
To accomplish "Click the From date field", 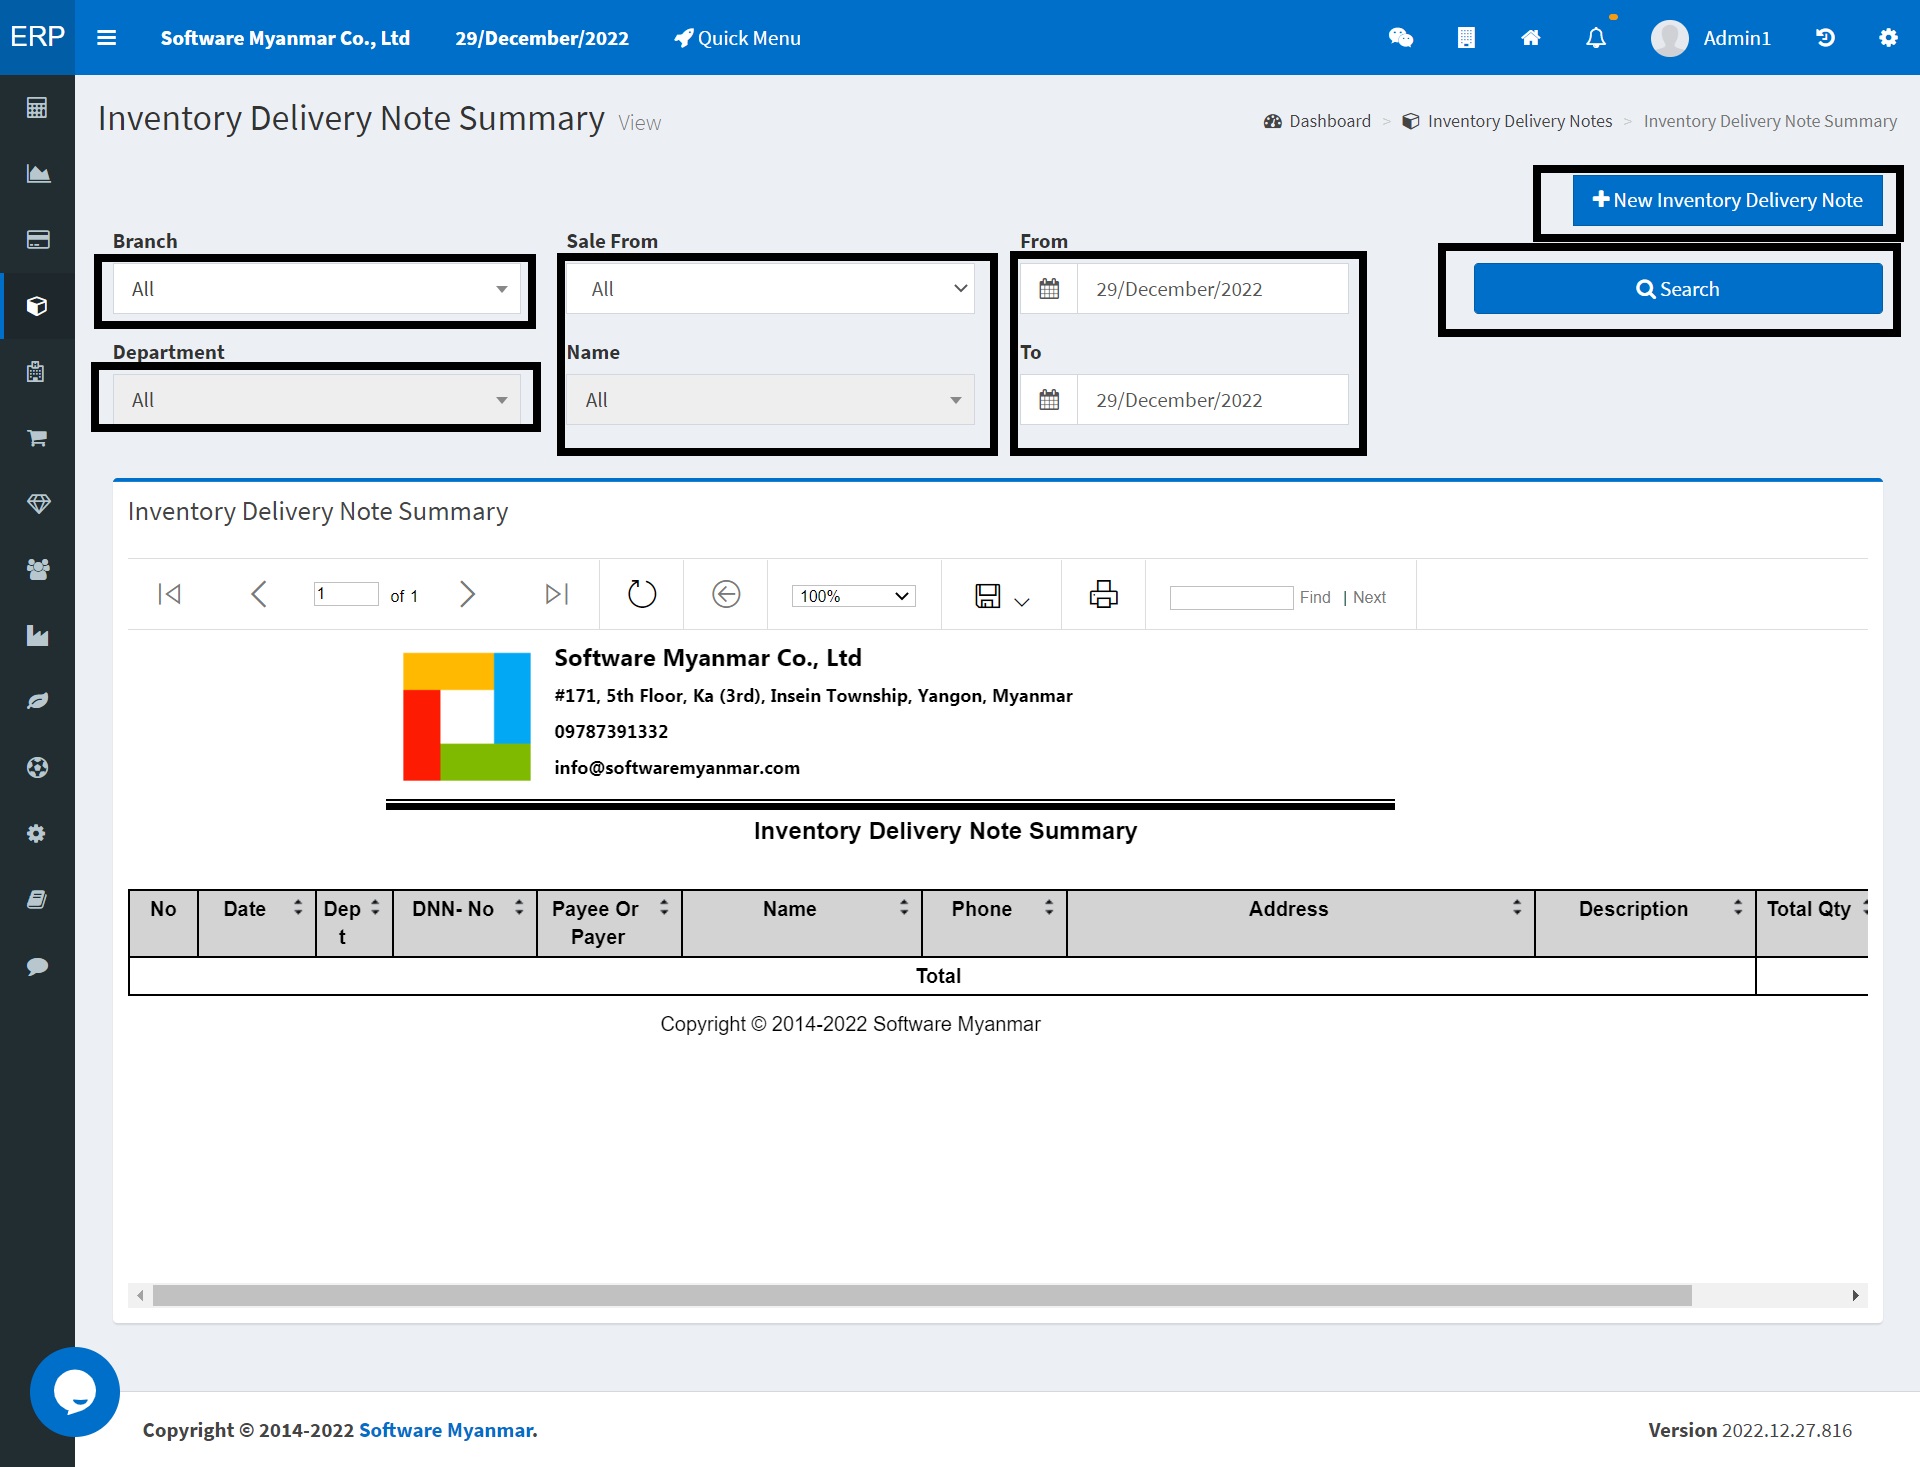I will click(x=1212, y=289).
